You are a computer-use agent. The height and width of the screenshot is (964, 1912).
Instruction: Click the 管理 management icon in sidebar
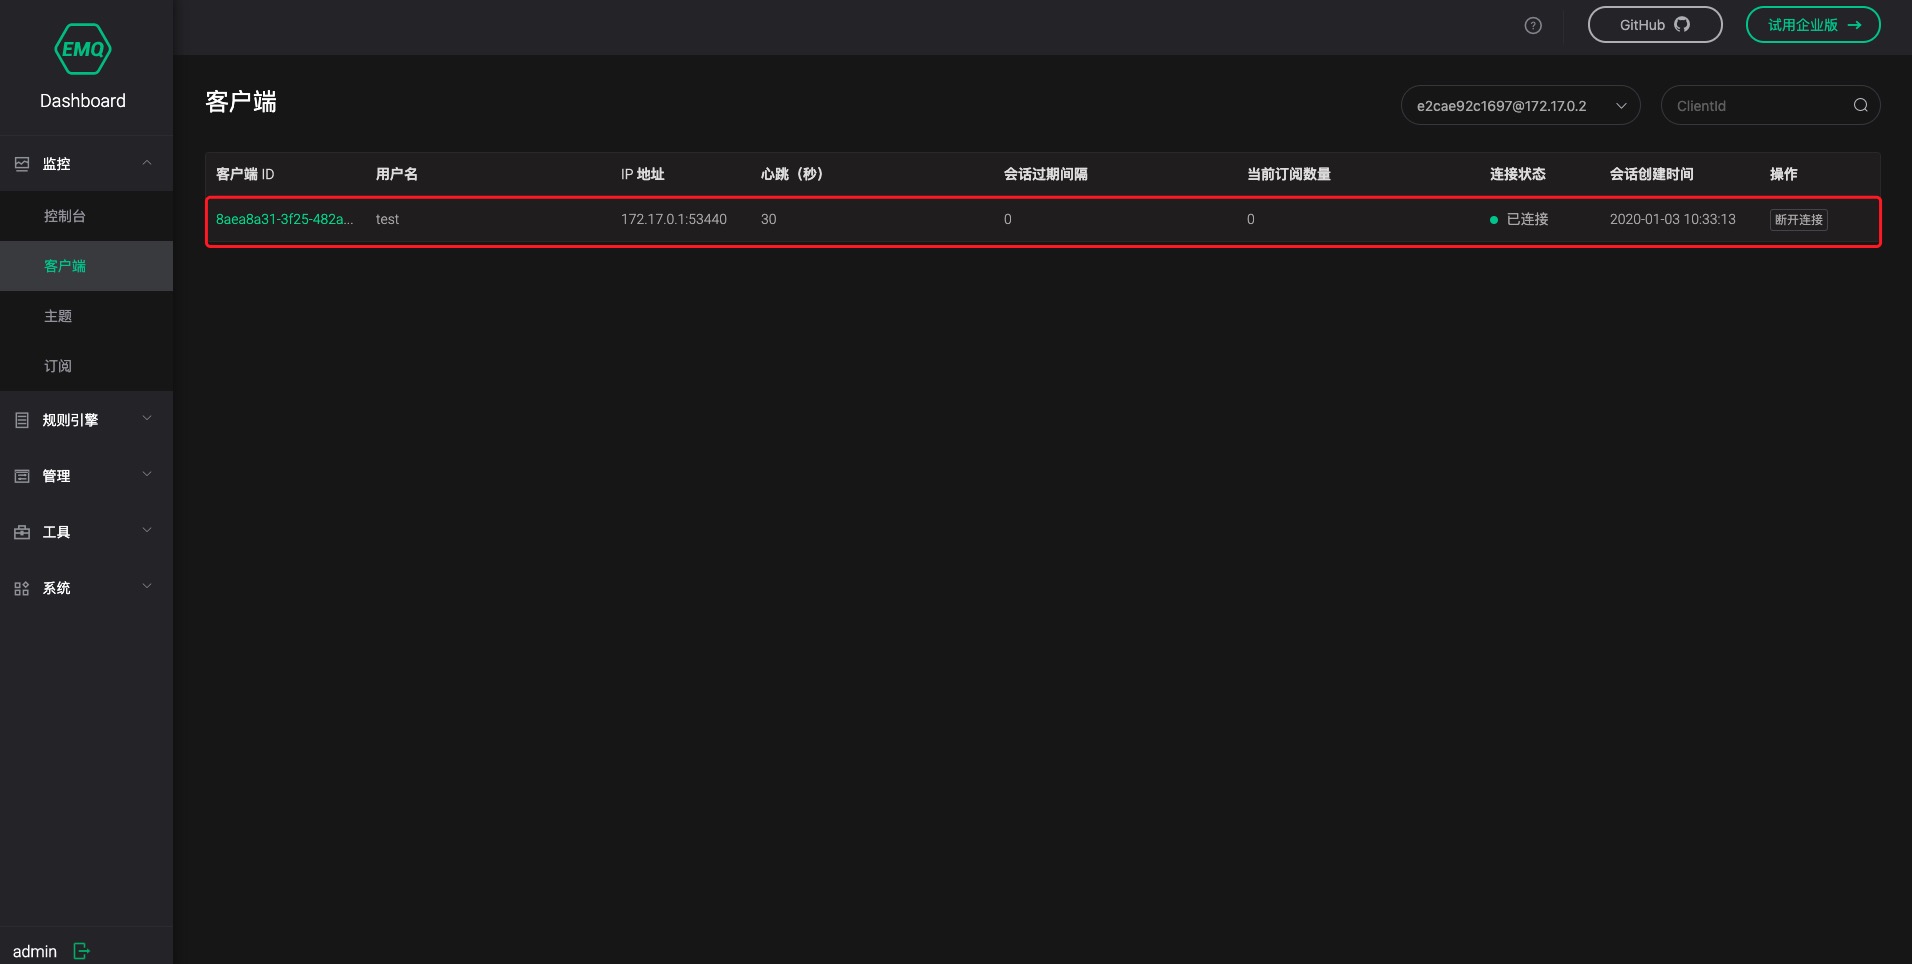22,476
